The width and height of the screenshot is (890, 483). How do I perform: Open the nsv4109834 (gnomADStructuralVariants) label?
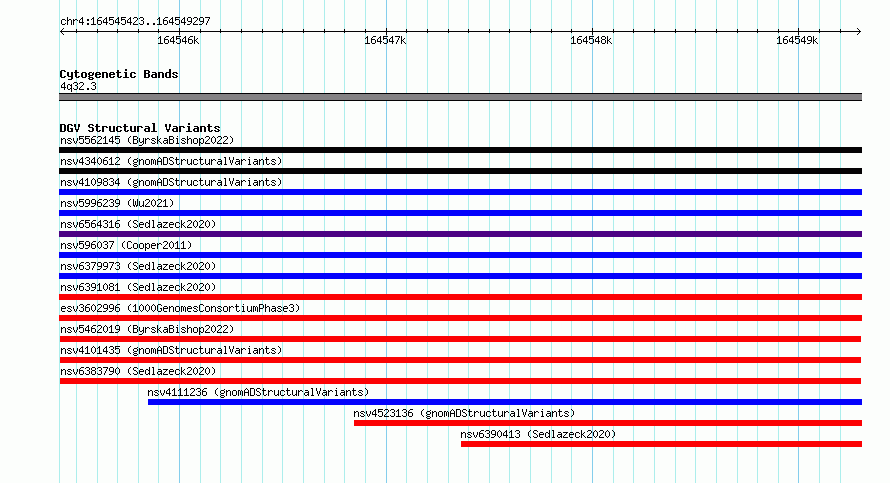pos(171,182)
